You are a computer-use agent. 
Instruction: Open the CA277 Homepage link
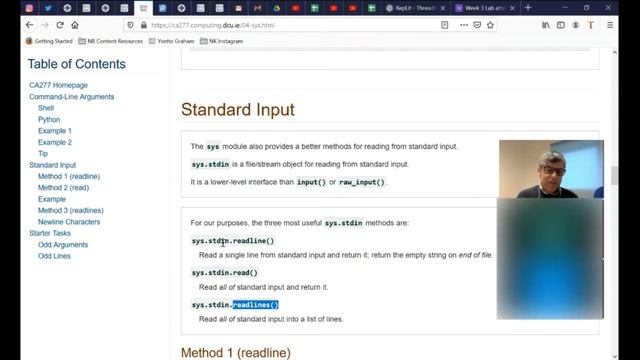[58, 85]
